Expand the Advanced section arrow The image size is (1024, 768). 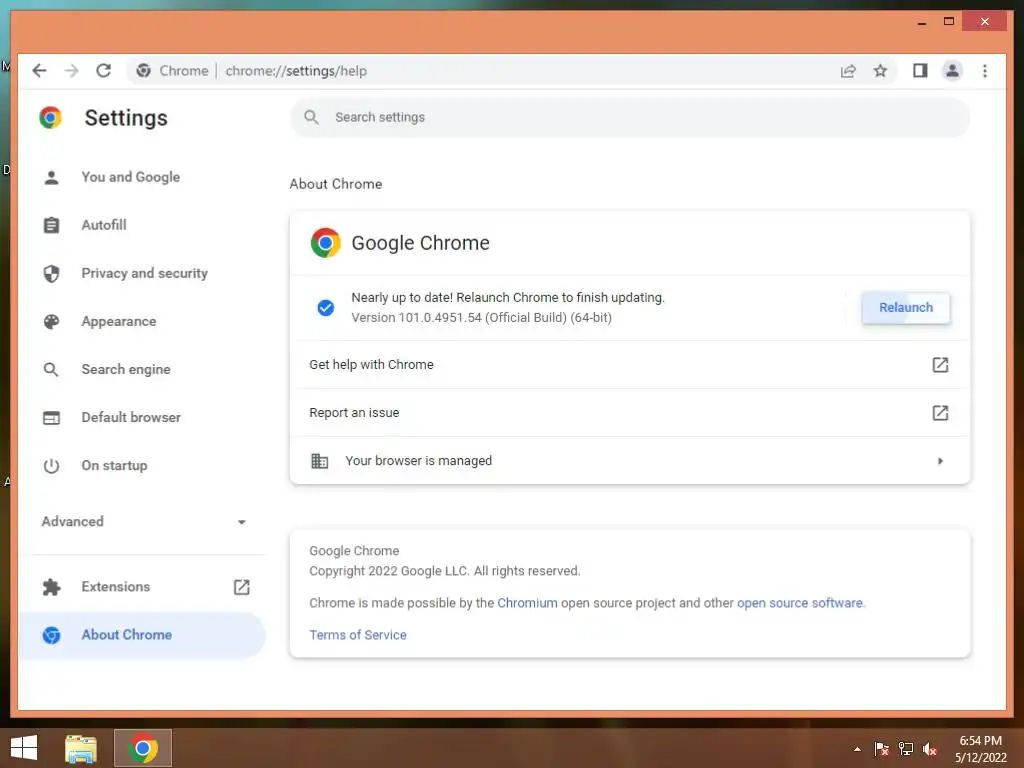tap(242, 522)
